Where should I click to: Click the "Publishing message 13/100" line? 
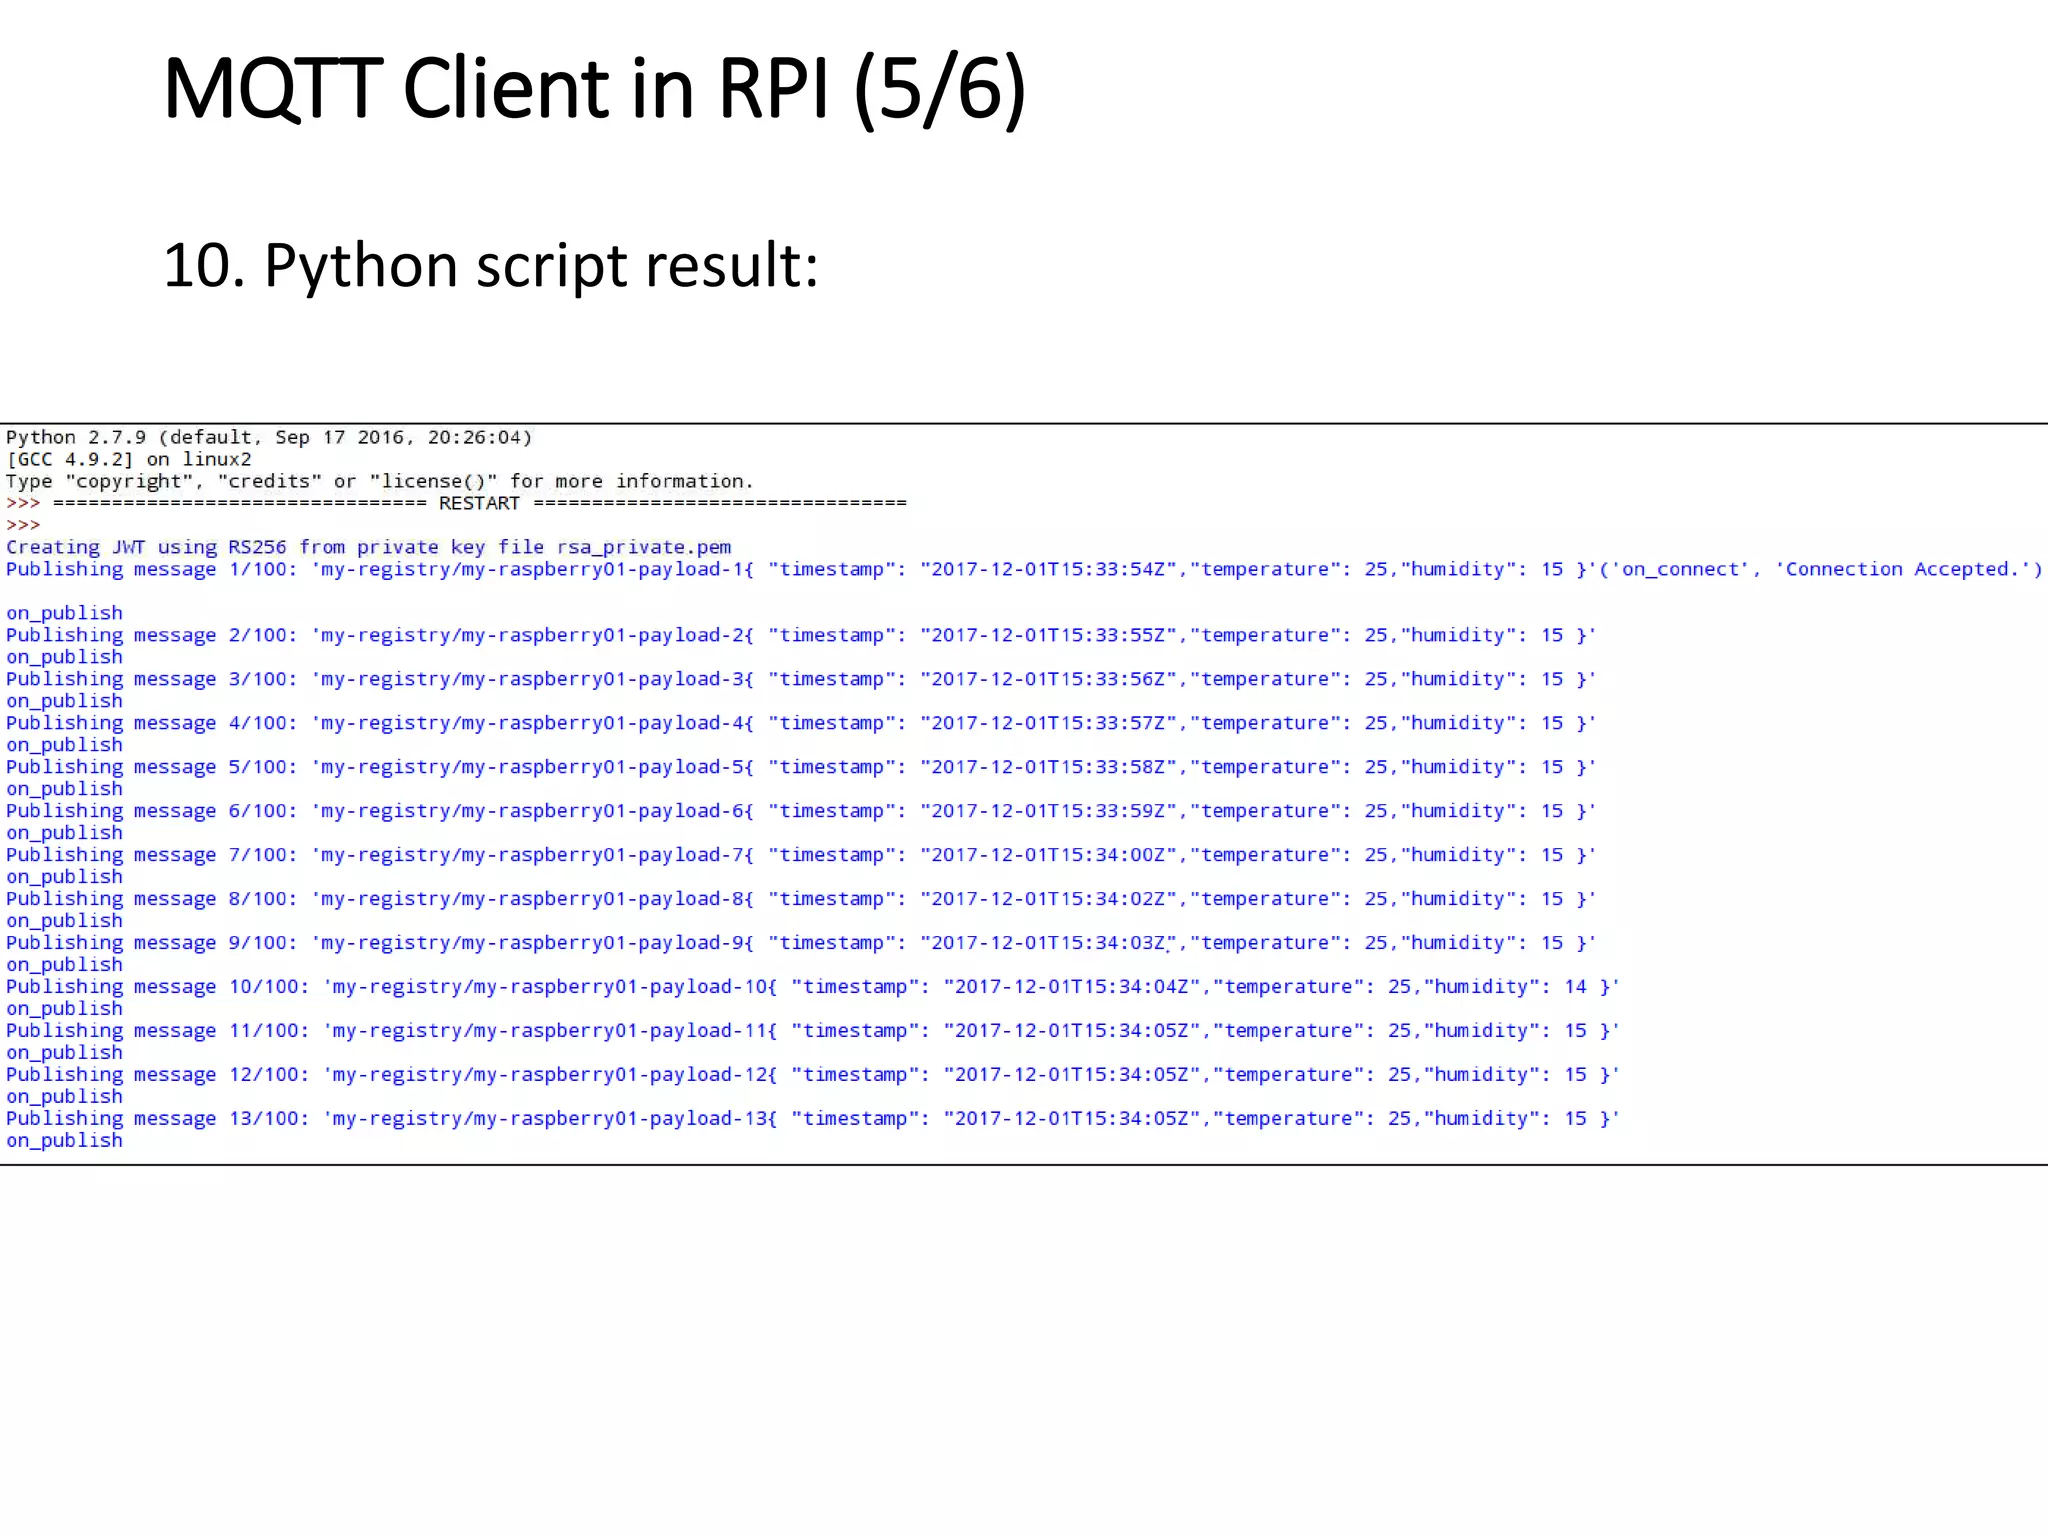pos(813,1119)
